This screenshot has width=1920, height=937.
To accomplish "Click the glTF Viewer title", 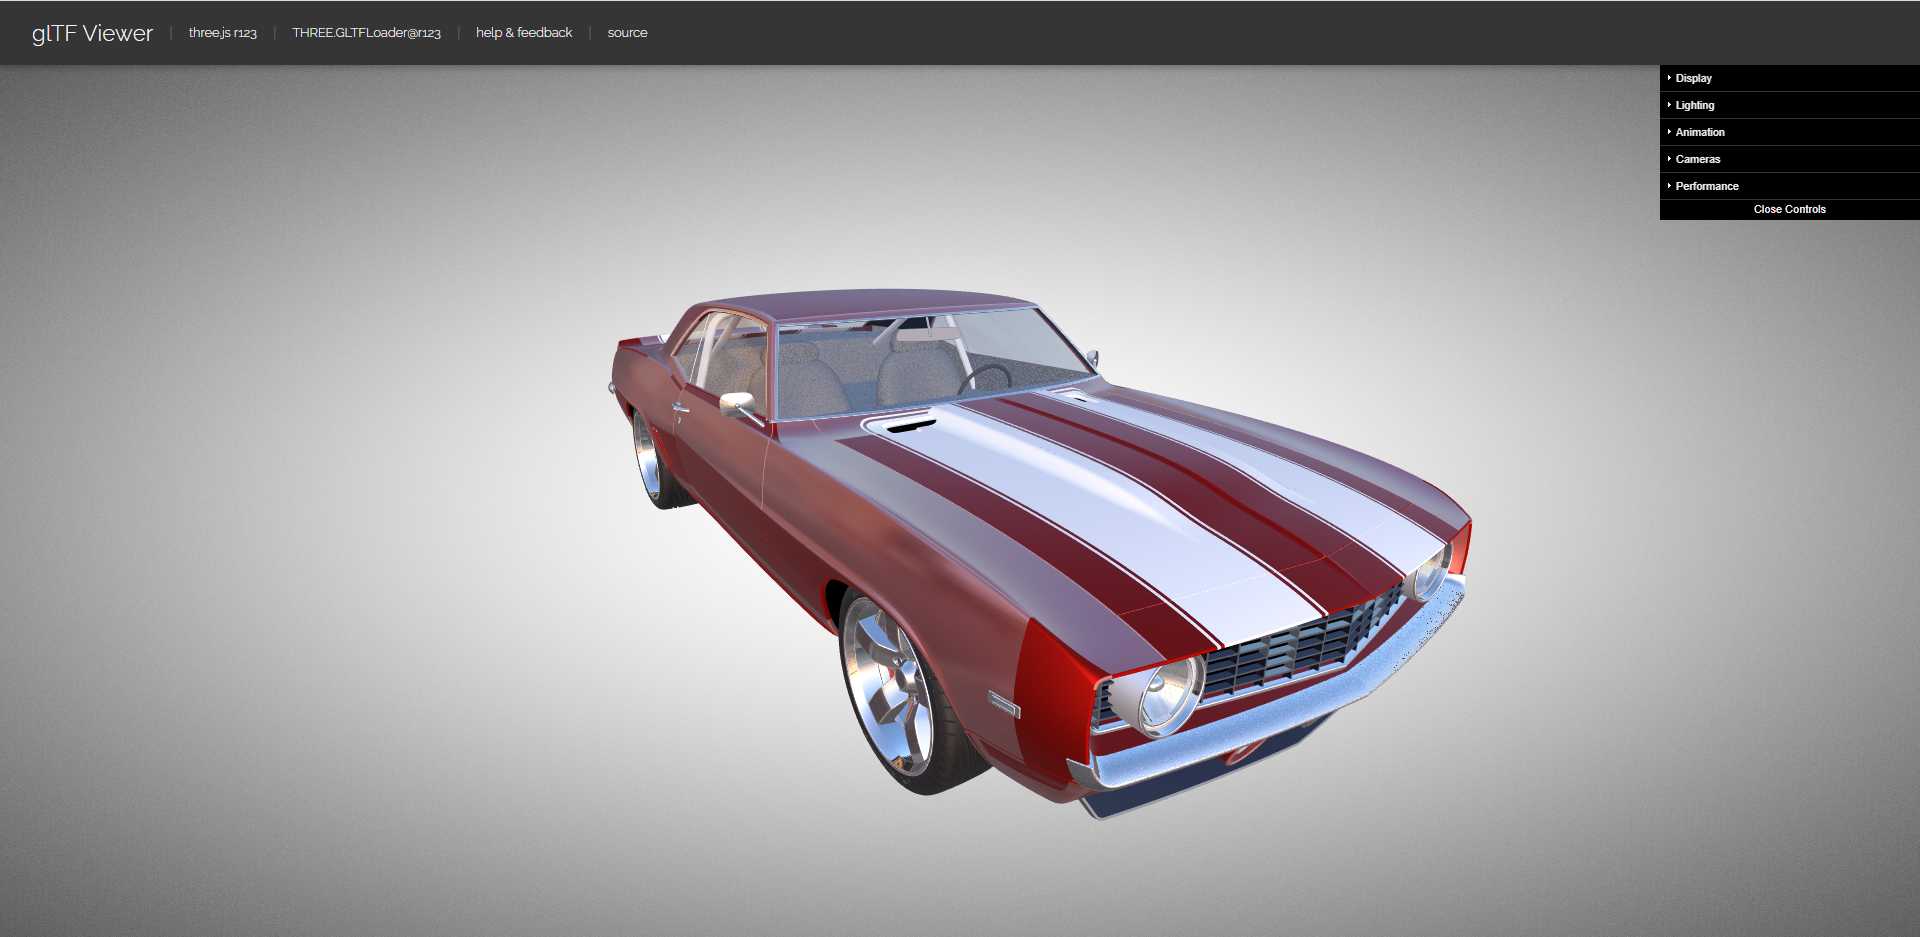I will (92, 33).
